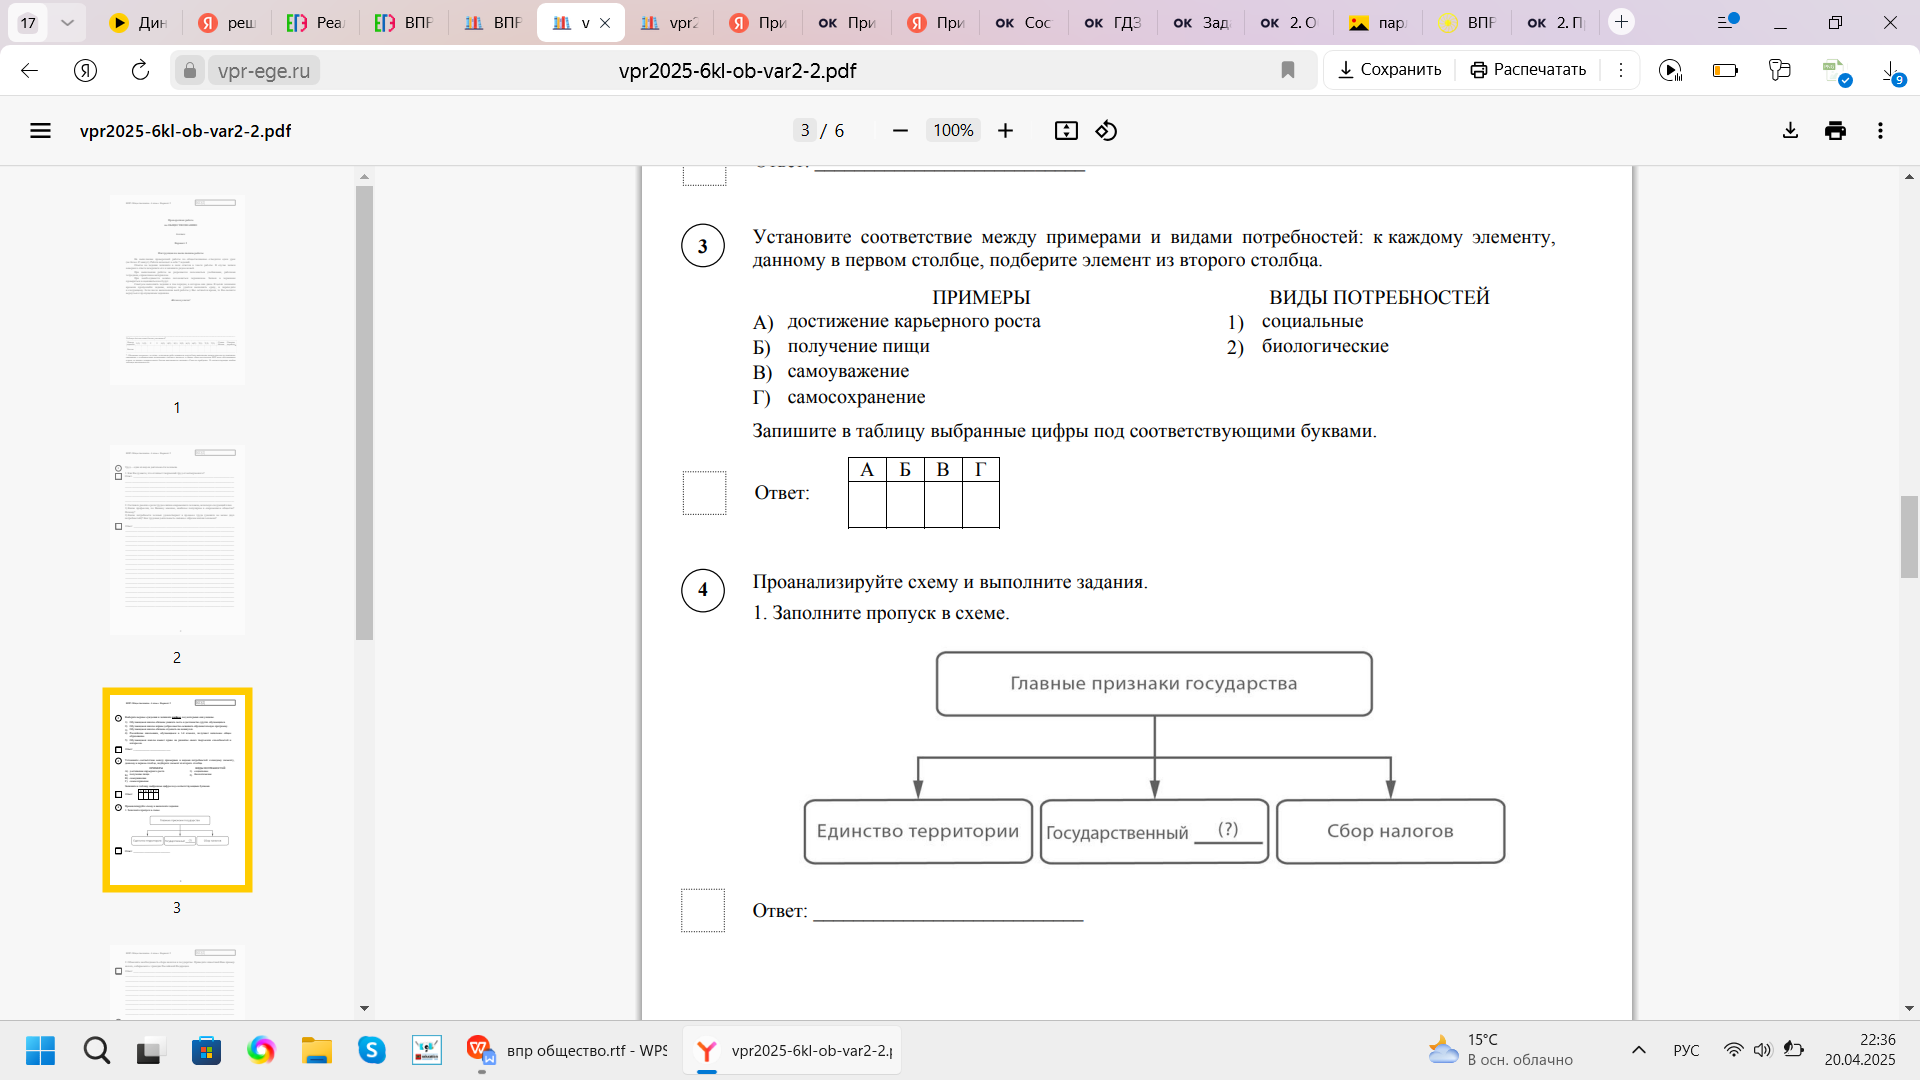This screenshot has width=1920, height=1080.
Task: Download the PDF via toolbar icon
Action: point(1790,131)
